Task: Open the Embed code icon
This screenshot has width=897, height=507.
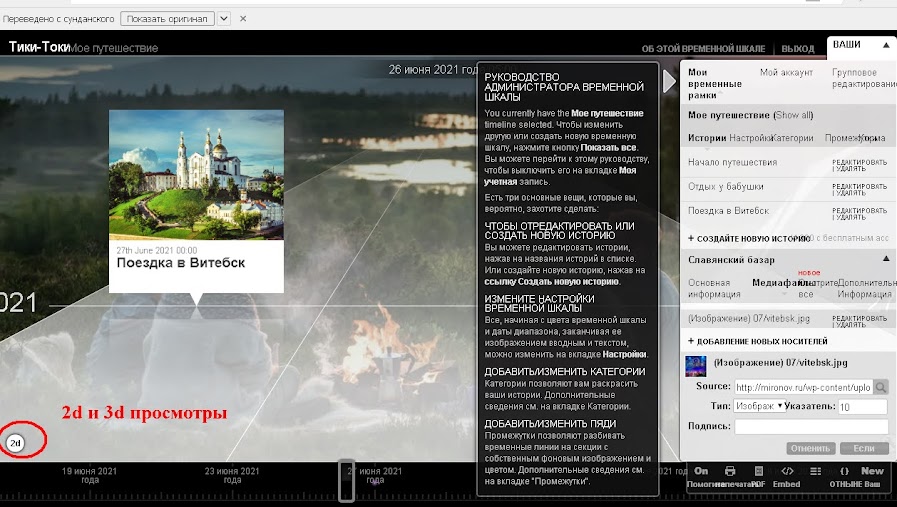Action: pyautogui.click(x=787, y=471)
